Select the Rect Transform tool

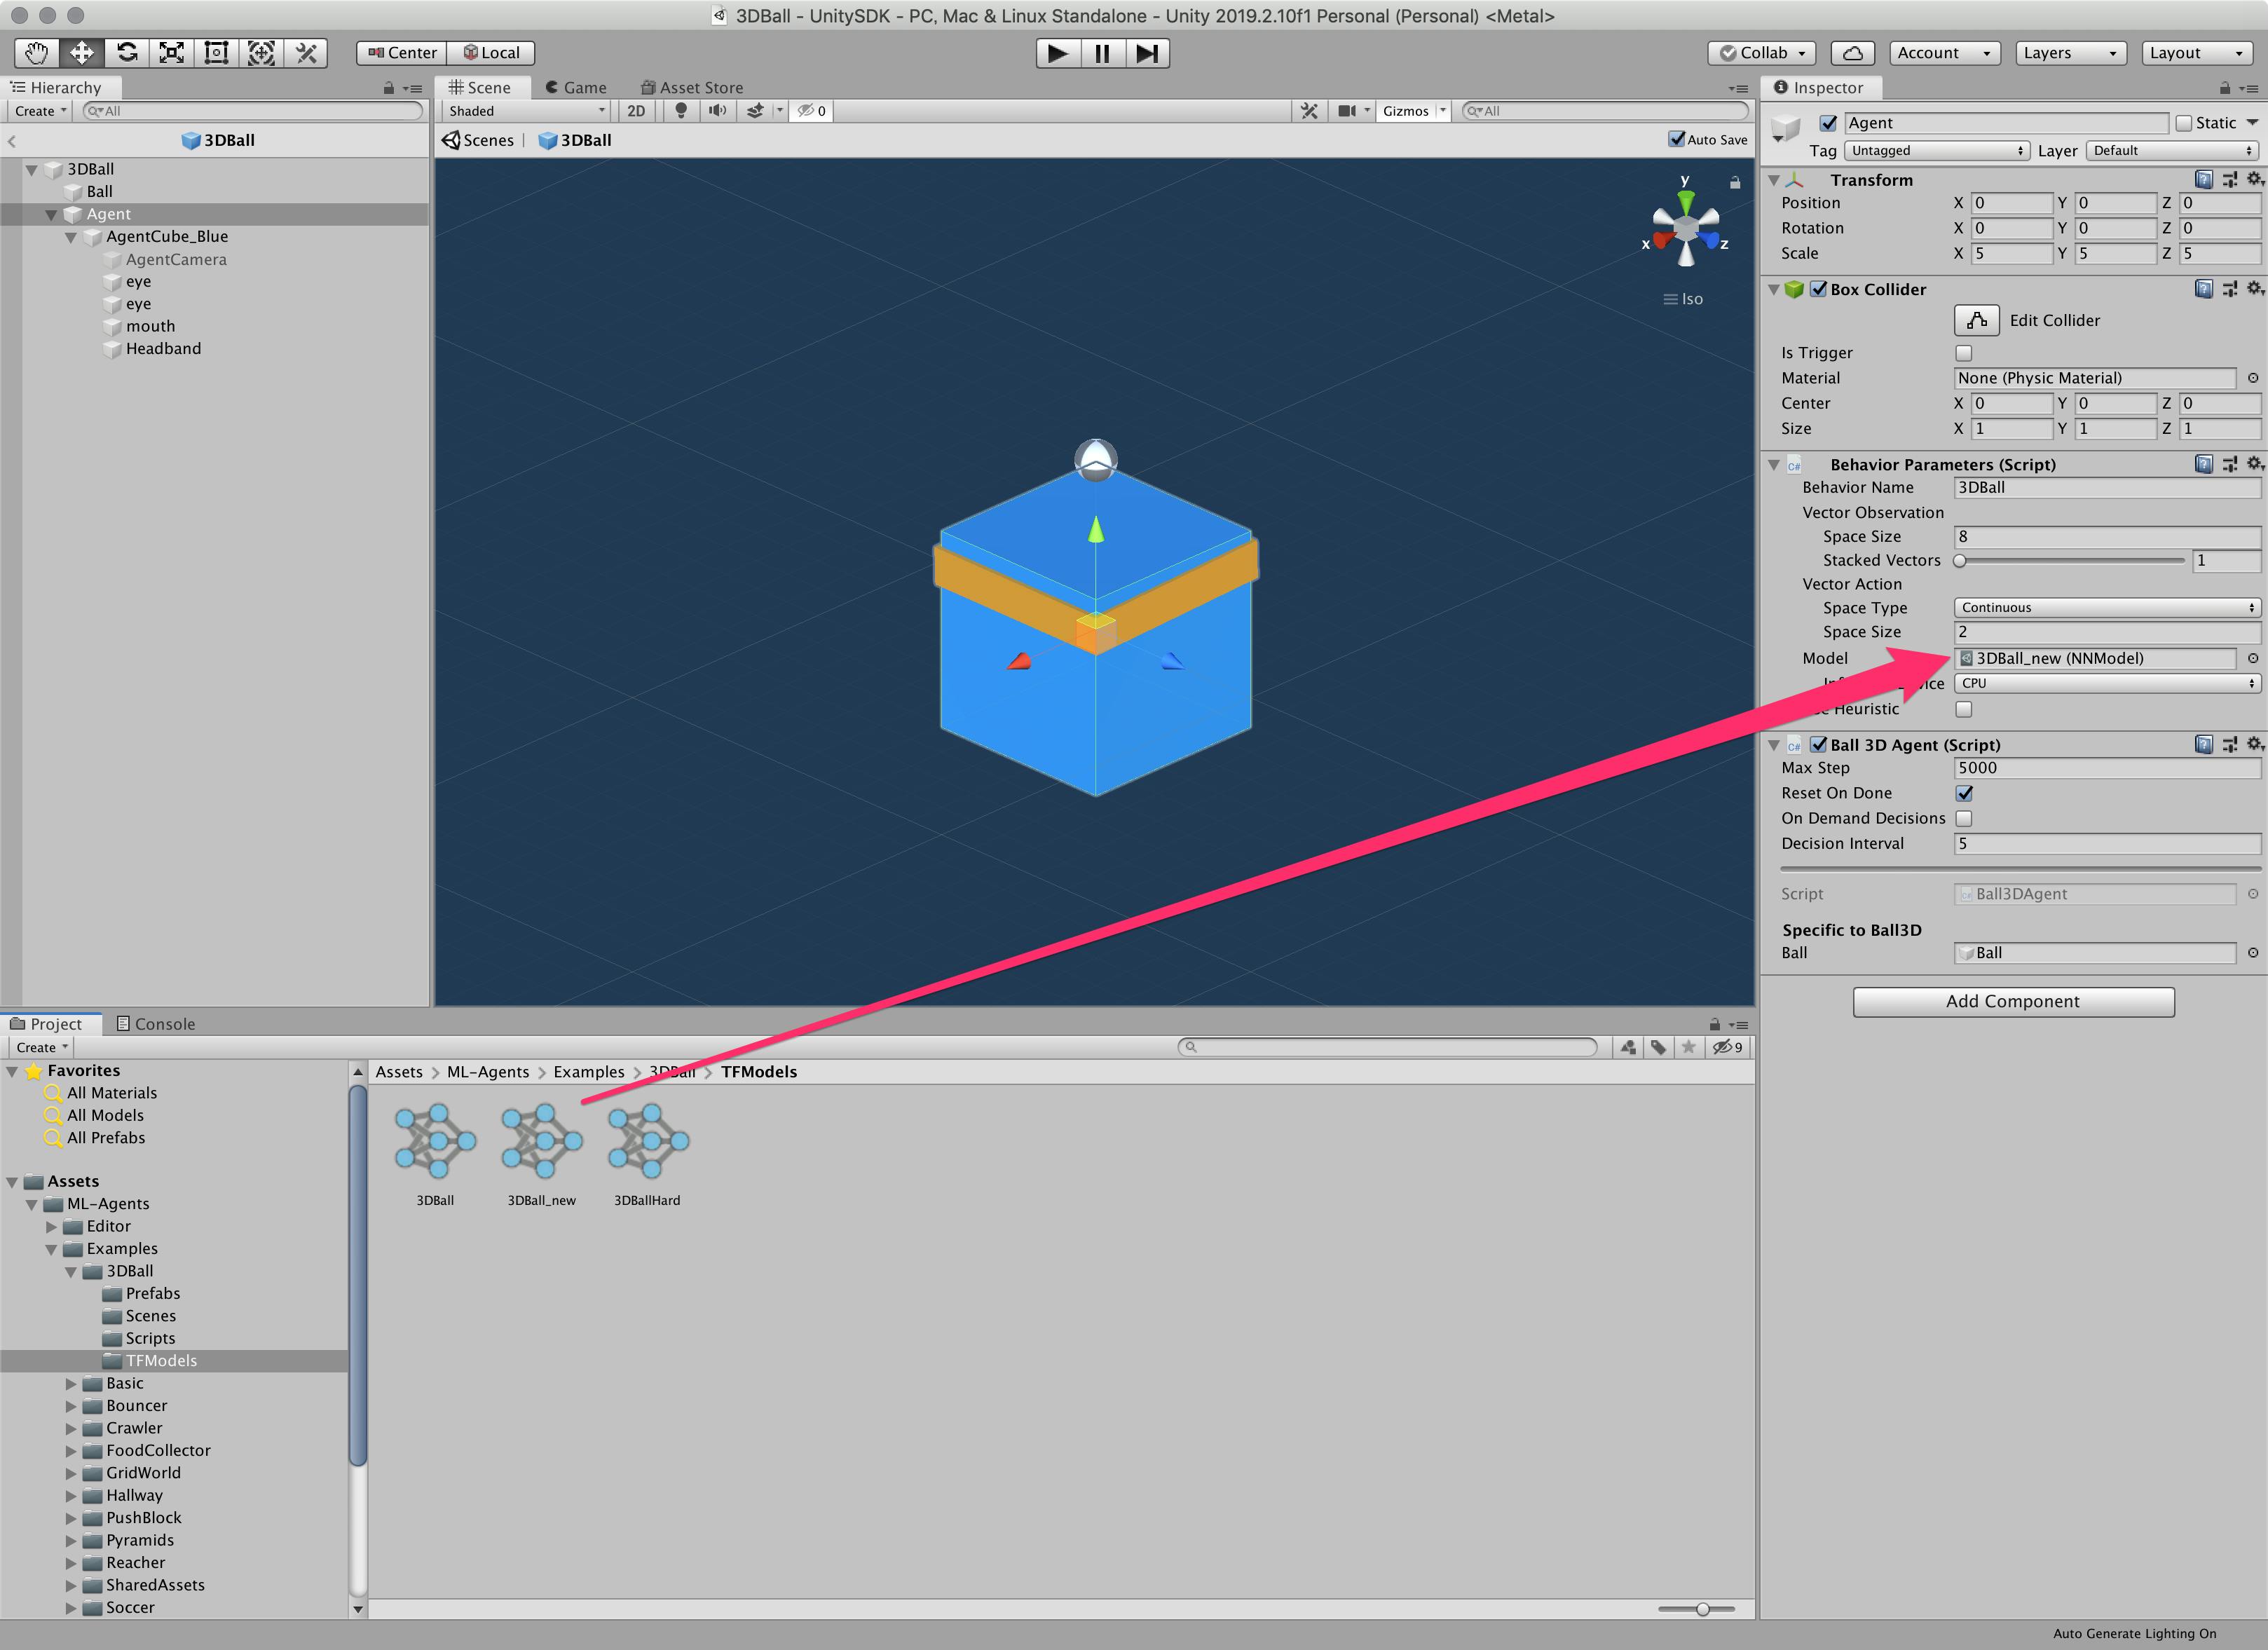(216, 53)
